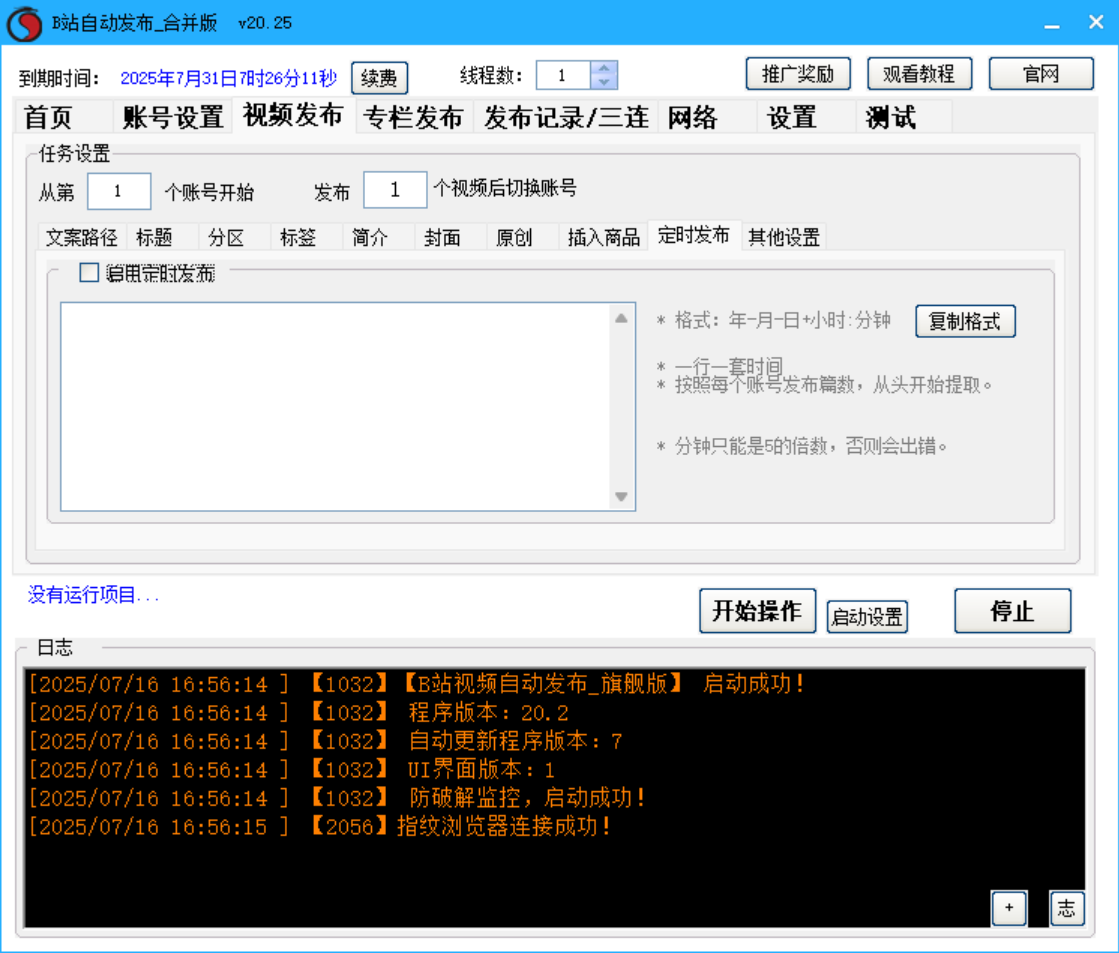Click the 复制格式 button
This screenshot has width=1119, height=953.
[965, 321]
